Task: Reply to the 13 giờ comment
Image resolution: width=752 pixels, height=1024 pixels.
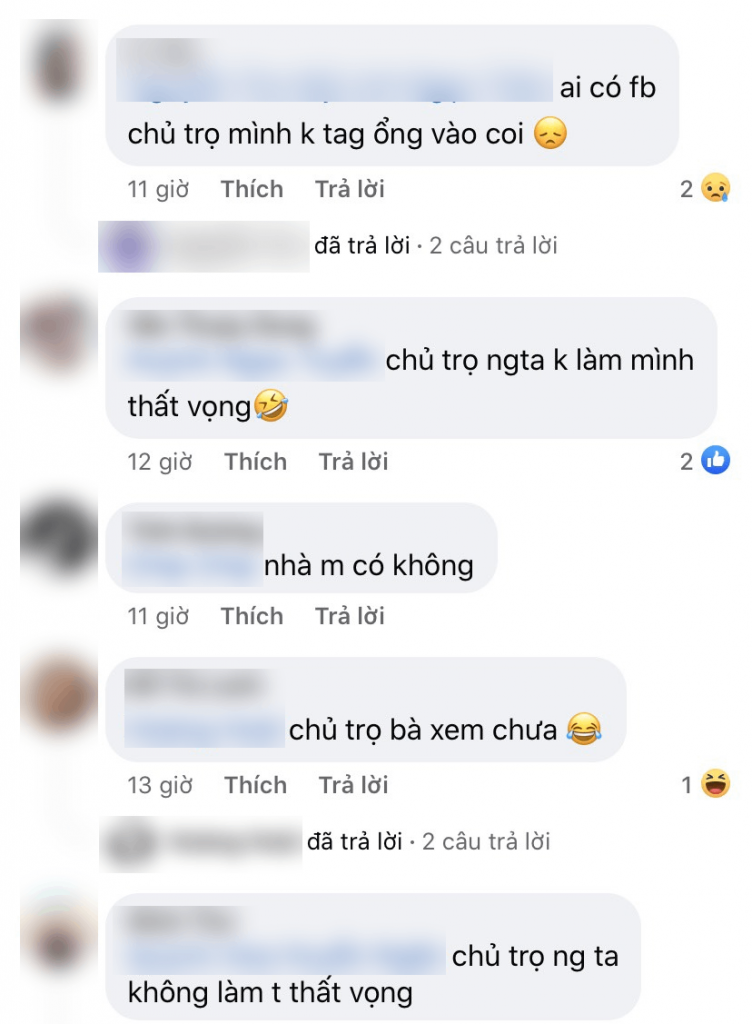Action: (353, 784)
